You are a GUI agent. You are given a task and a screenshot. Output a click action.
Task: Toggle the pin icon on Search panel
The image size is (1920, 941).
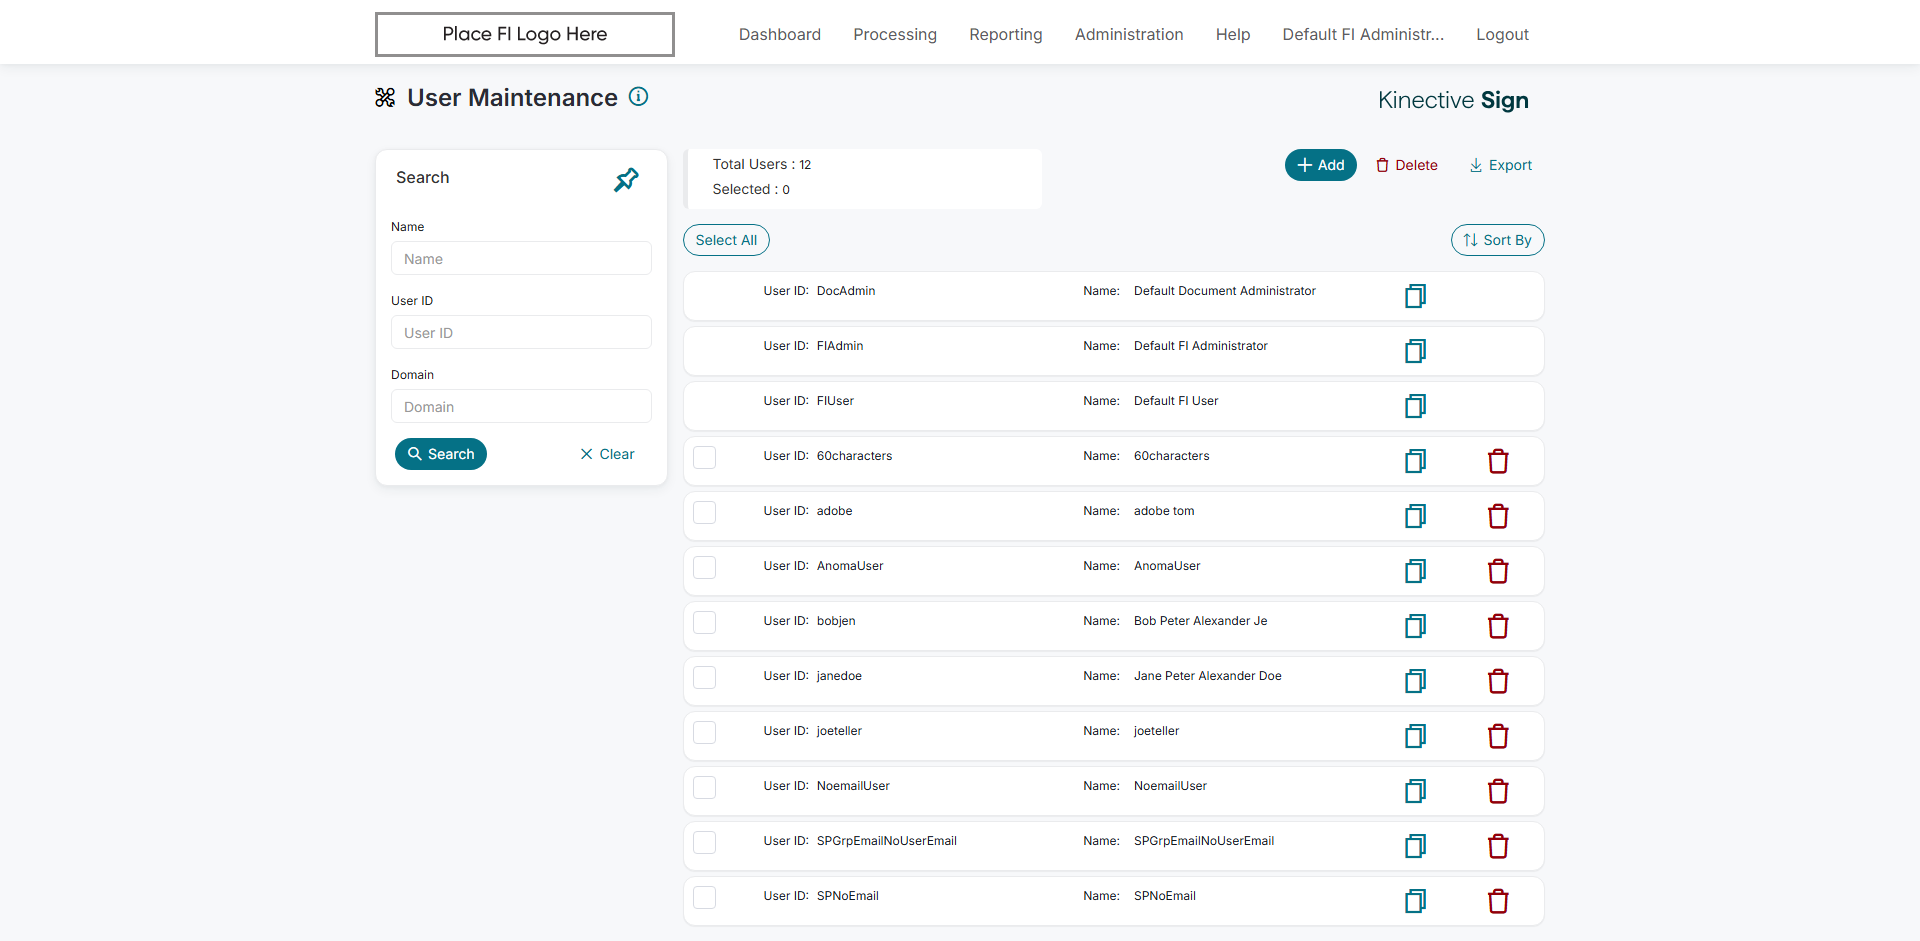(626, 179)
